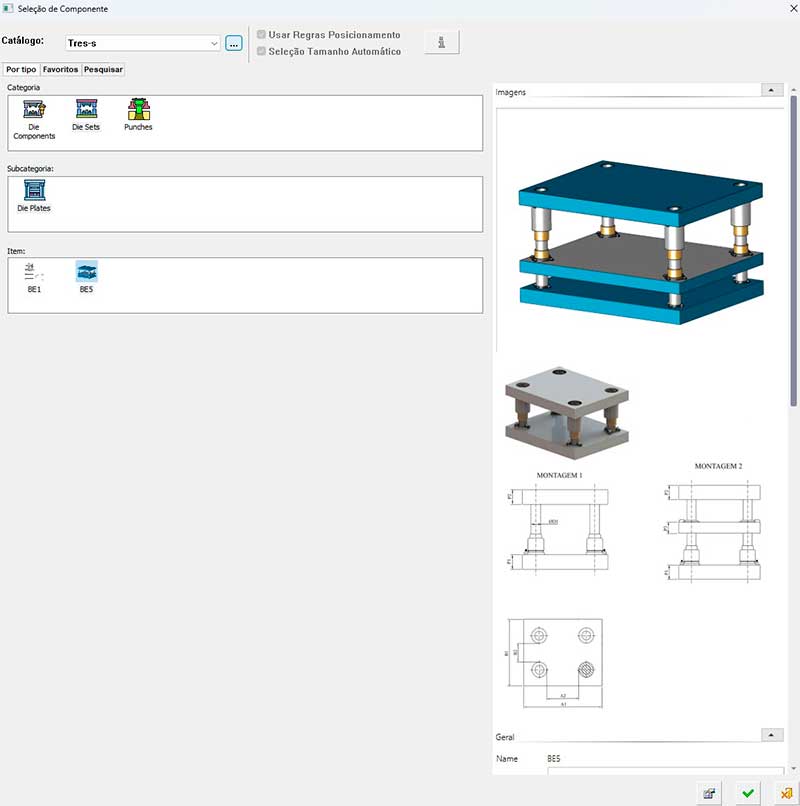This screenshot has height=806, width=800.
Task: Open the properties icon beside the checkmark
Action: (709, 793)
